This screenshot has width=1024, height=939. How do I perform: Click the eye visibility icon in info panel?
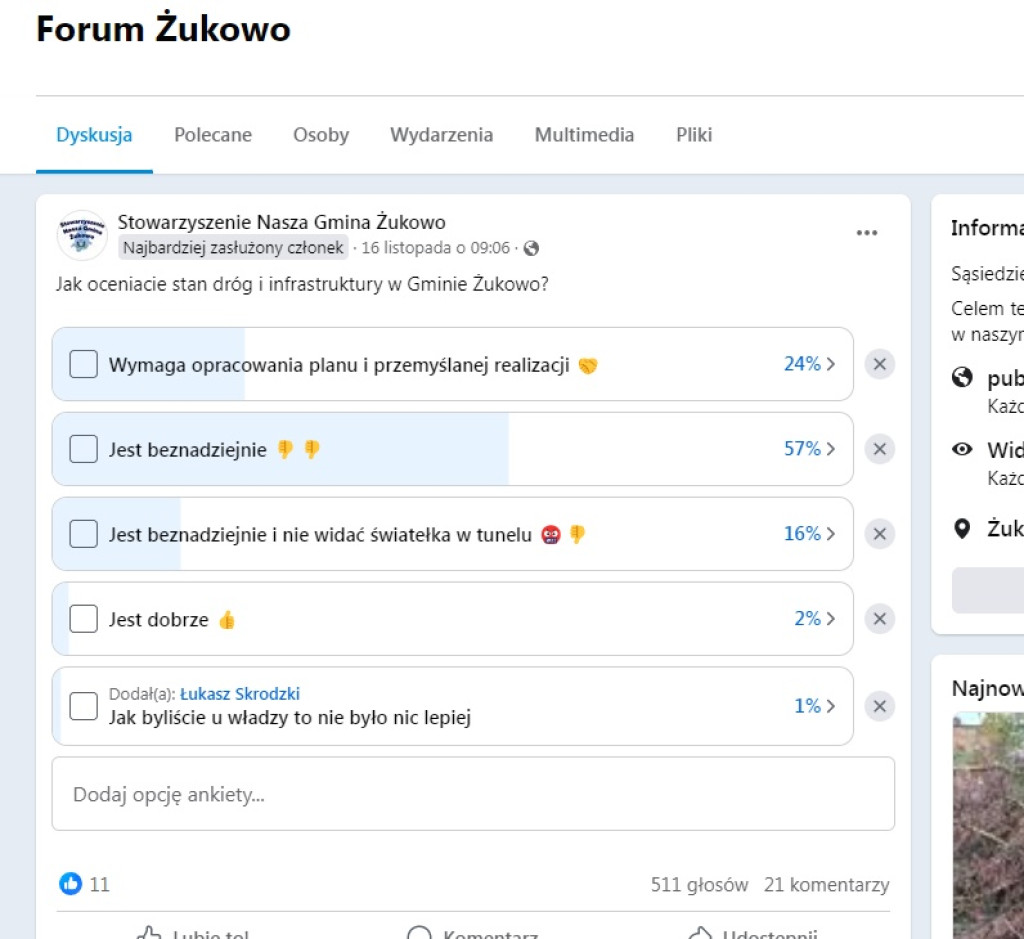(962, 449)
